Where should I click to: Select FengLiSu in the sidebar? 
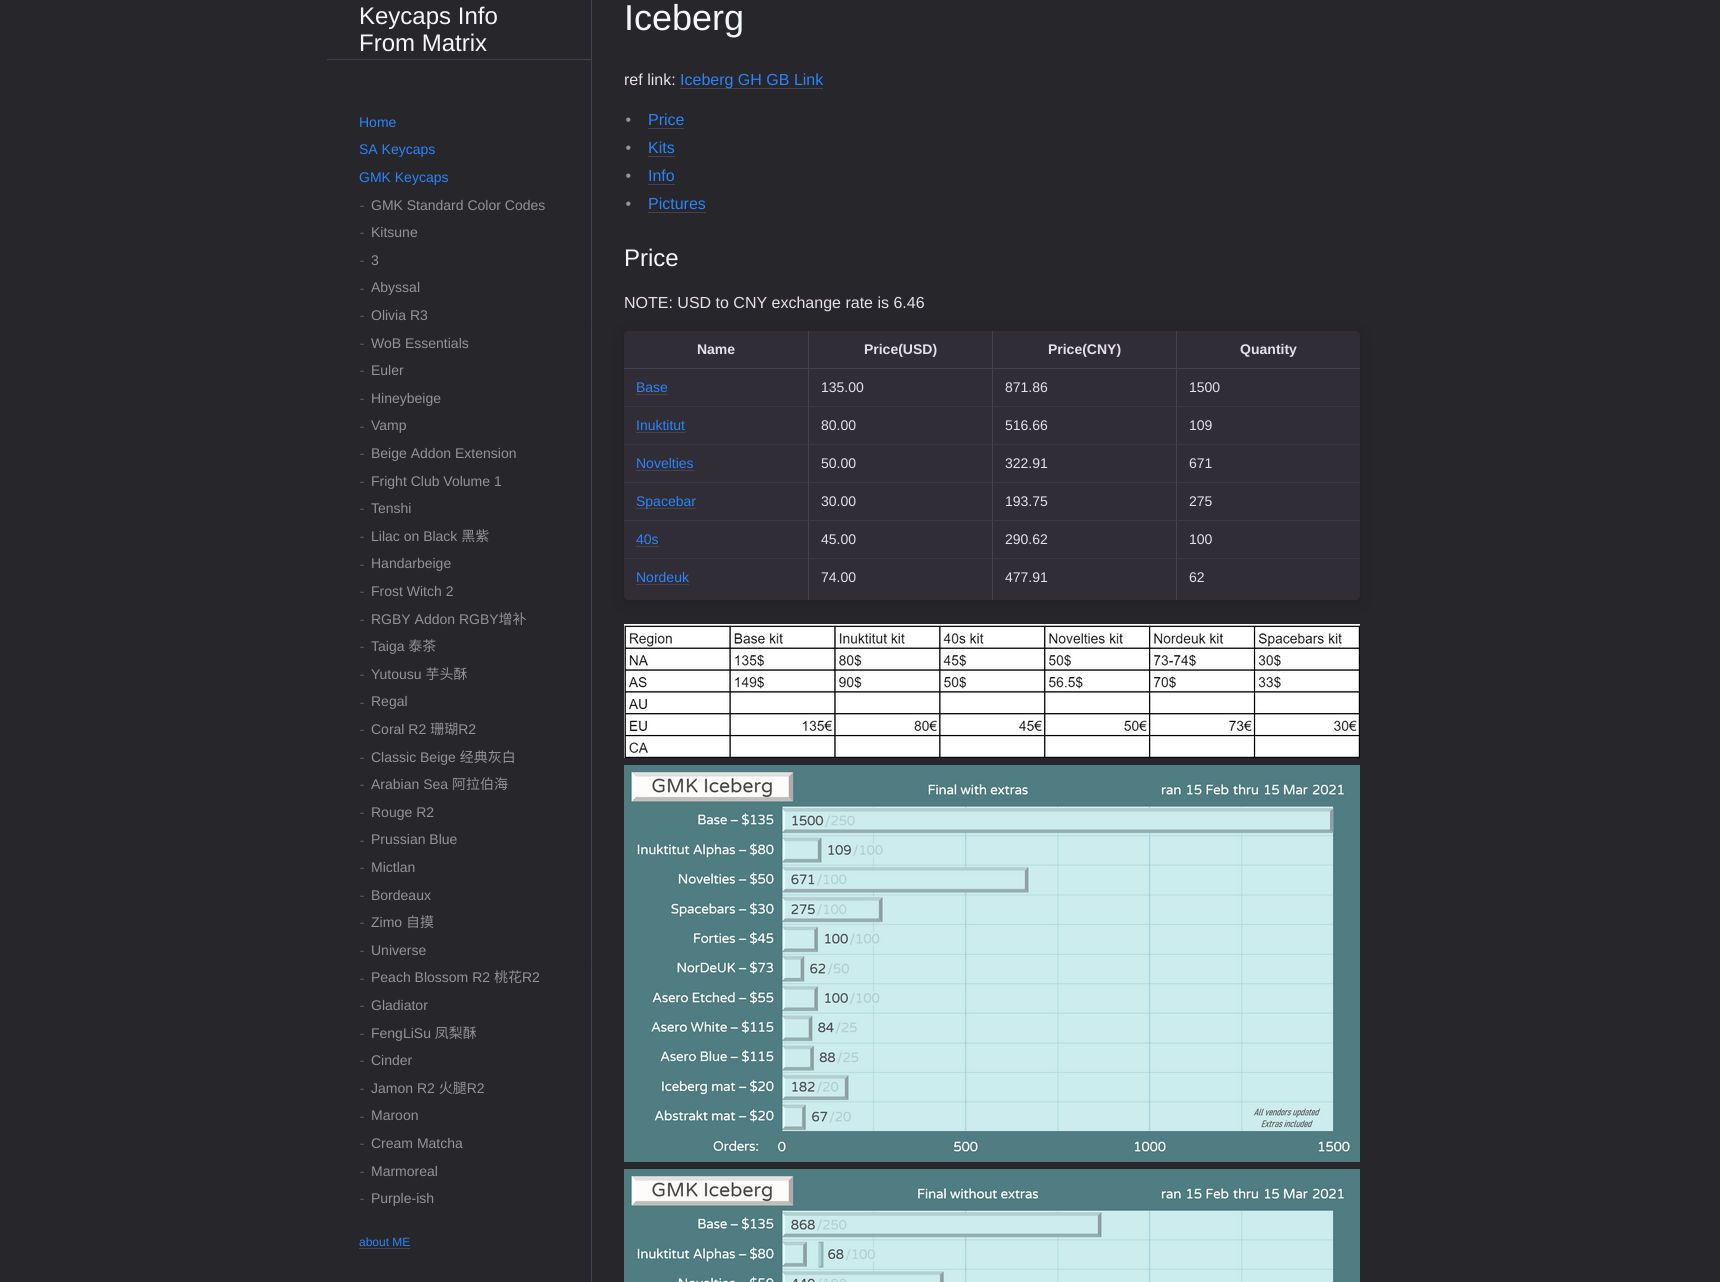point(423,1034)
